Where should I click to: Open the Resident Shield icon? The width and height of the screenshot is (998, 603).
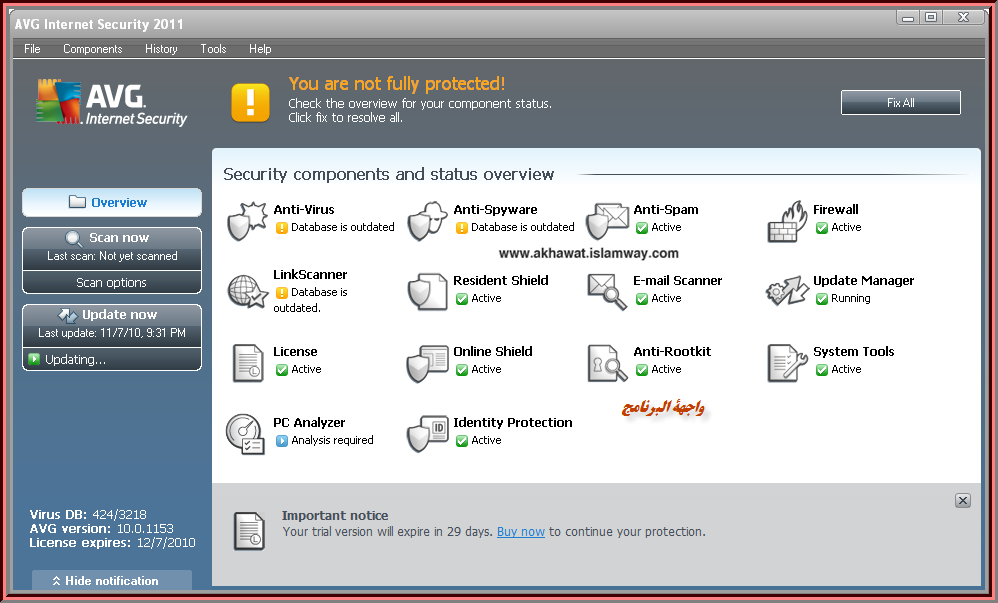click(428, 292)
